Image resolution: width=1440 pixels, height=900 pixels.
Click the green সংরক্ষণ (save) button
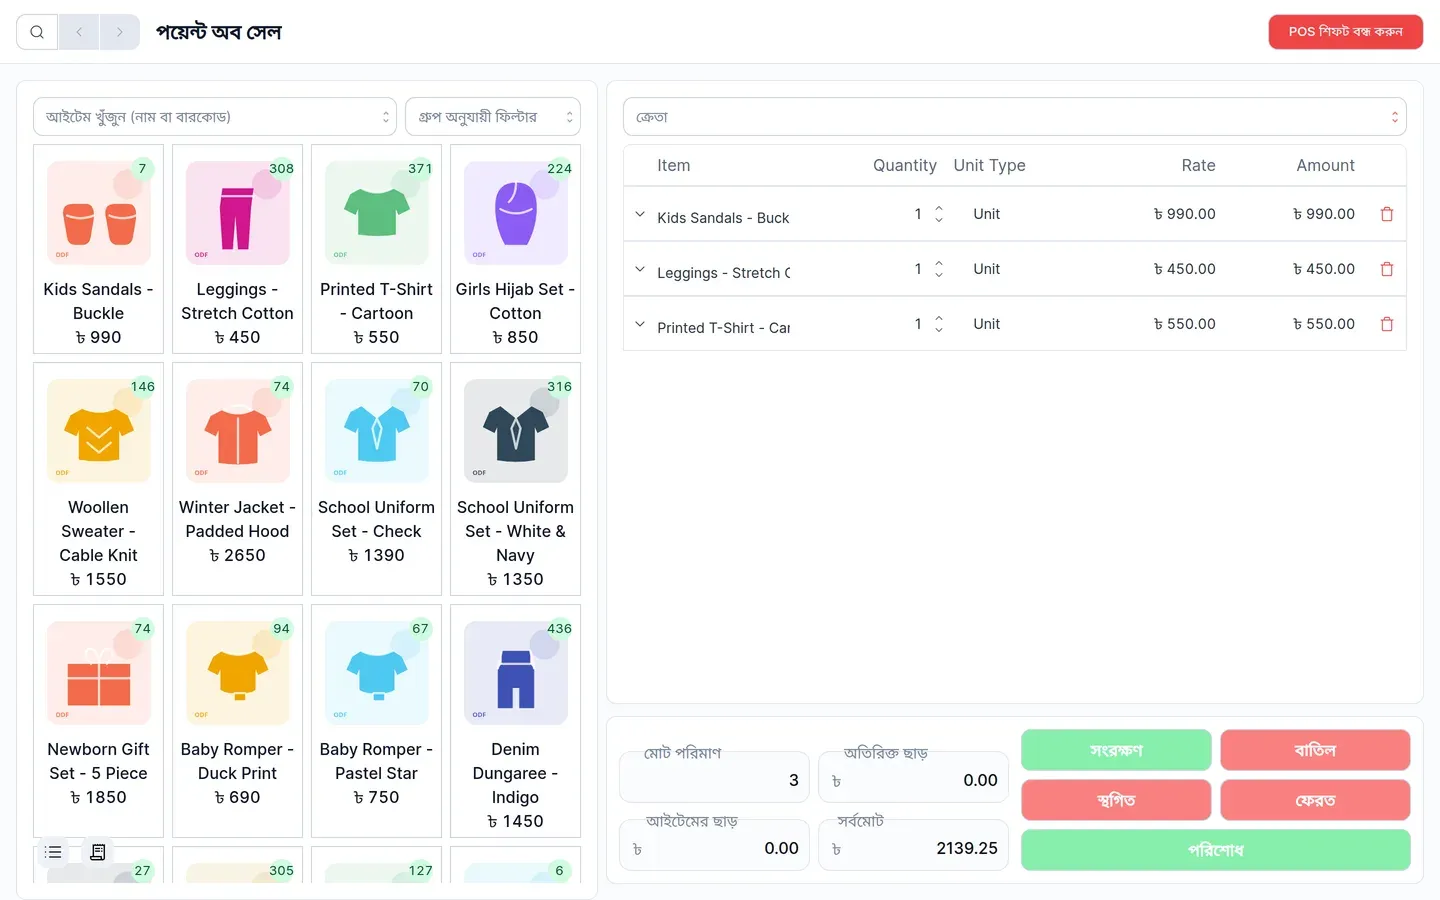coord(1116,750)
